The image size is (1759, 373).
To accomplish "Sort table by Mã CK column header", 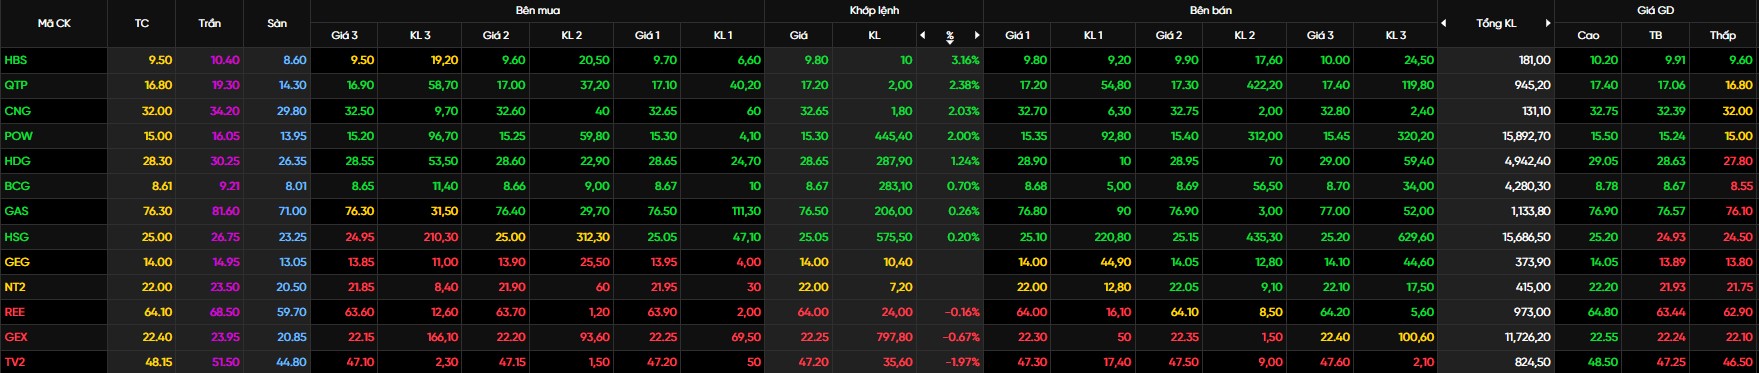I will click(54, 23).
